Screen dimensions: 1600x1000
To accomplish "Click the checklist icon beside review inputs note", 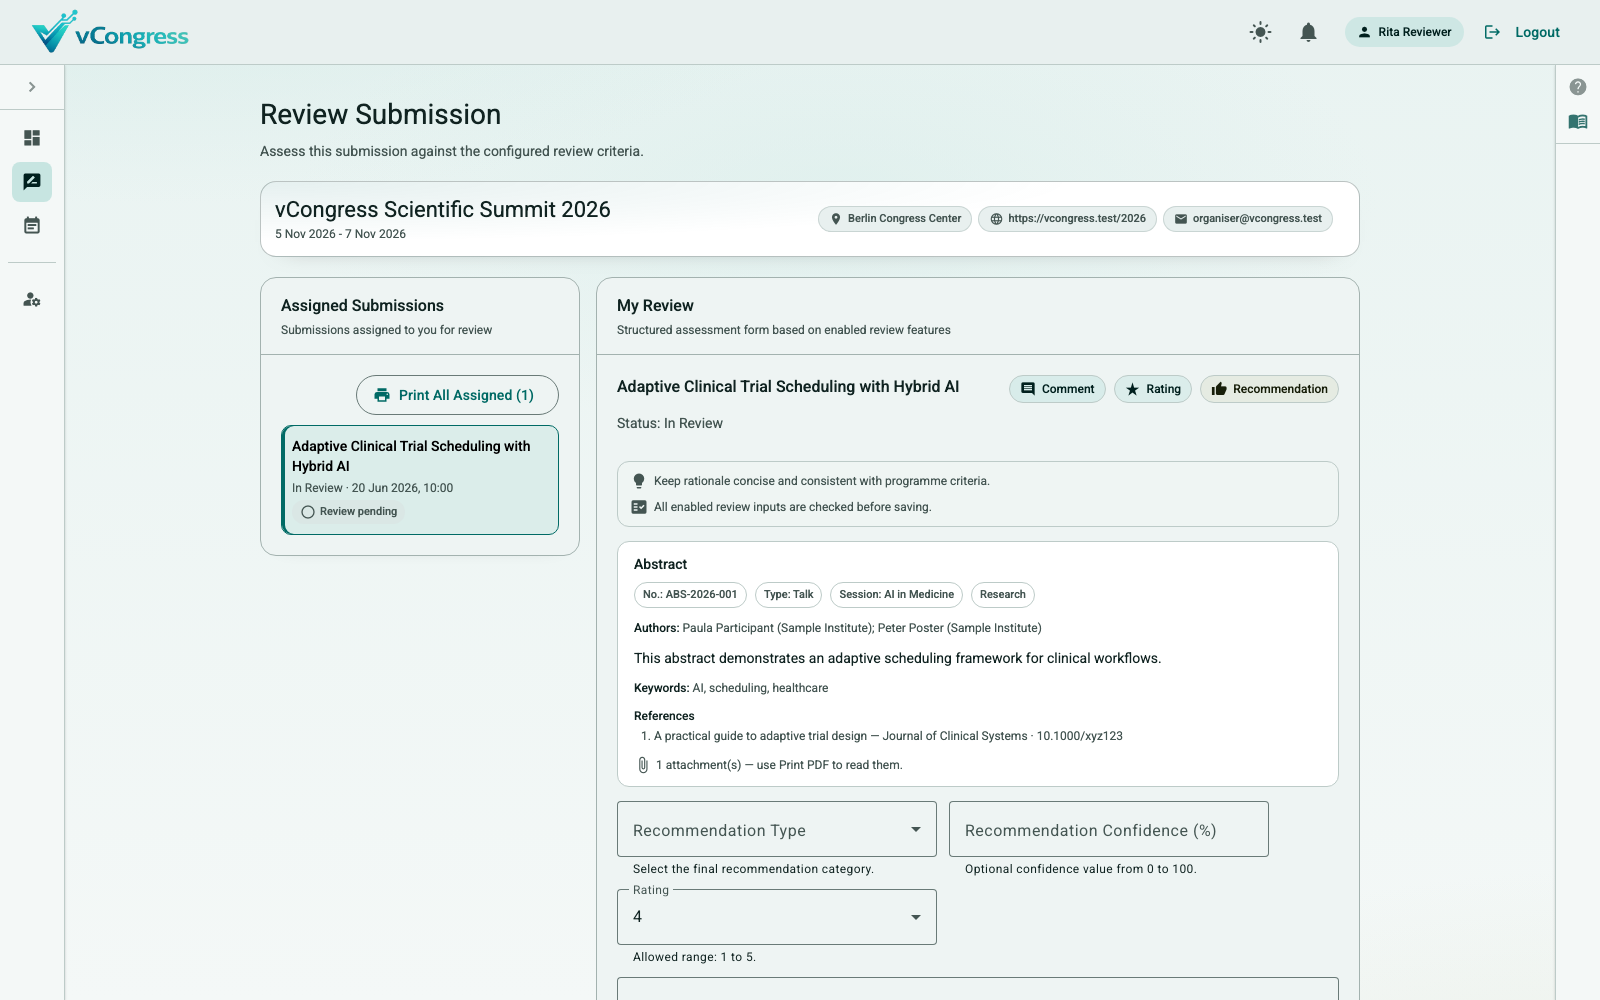I will (x=639, y=507).
